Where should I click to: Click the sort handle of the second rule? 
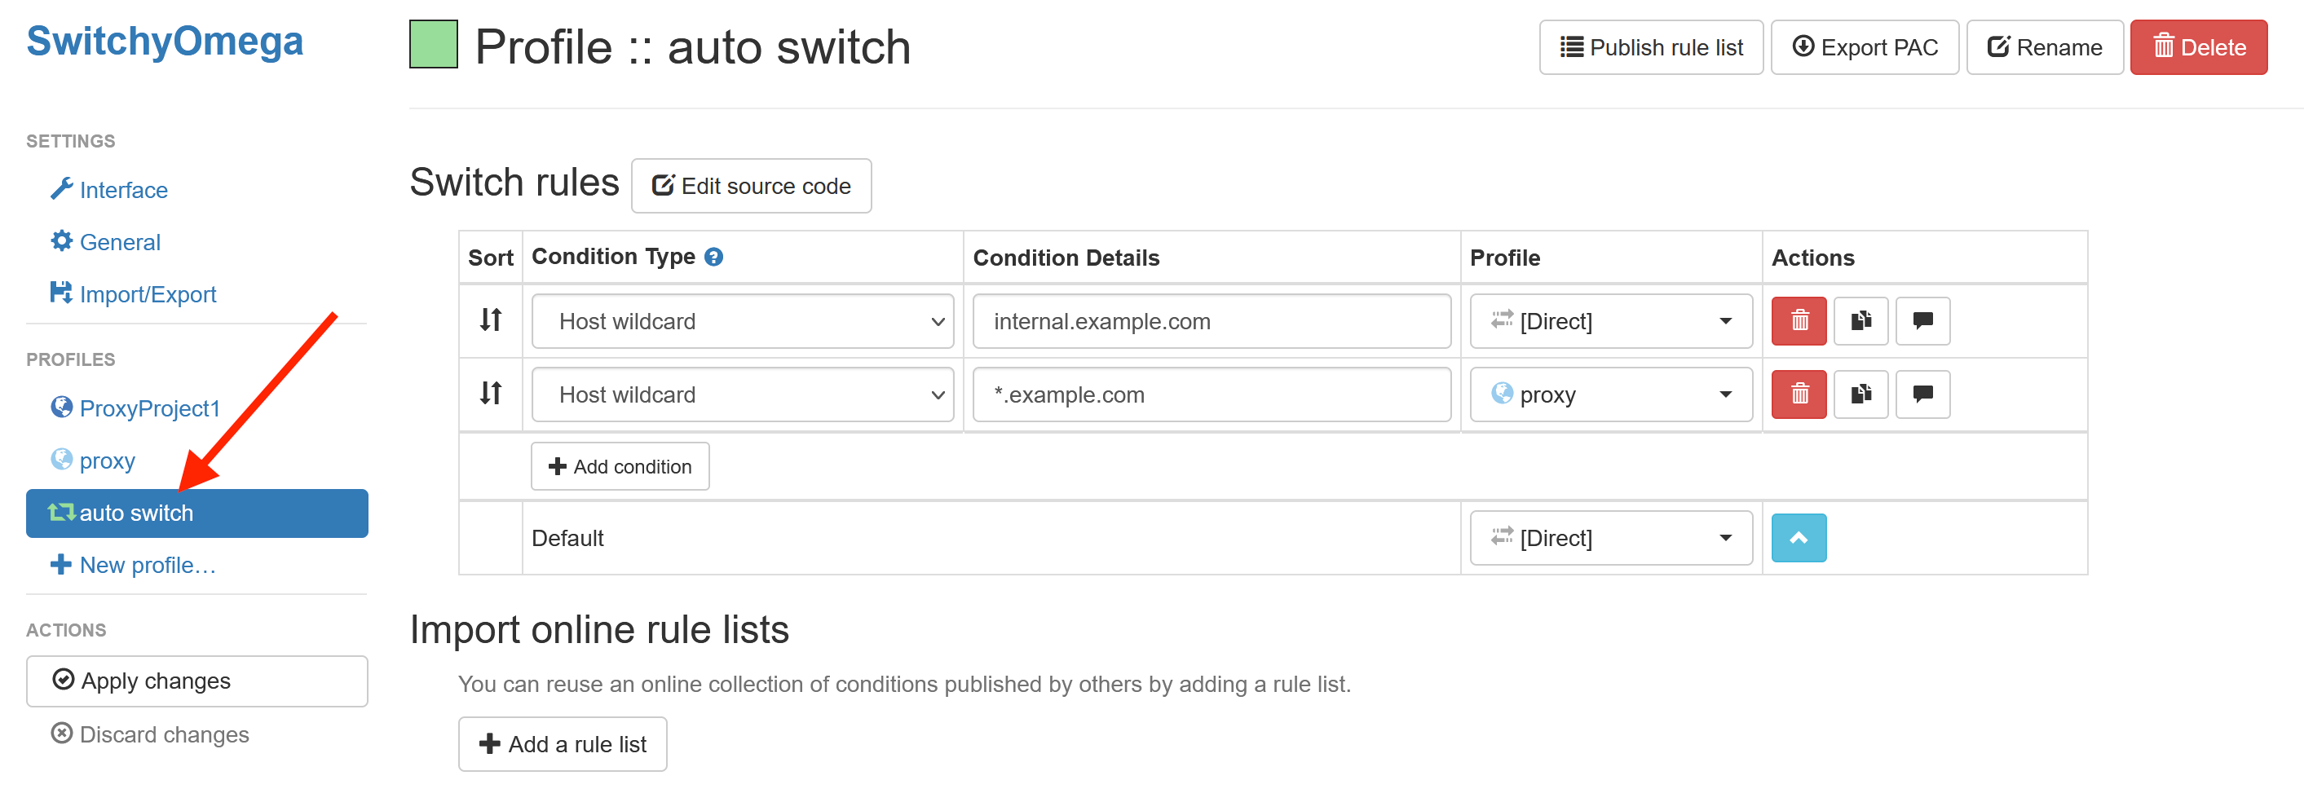(490, 393)
